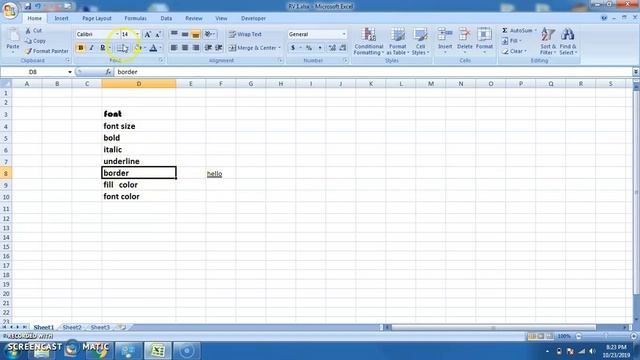Switch to the Page Layout tab

(x=97, y=18)
